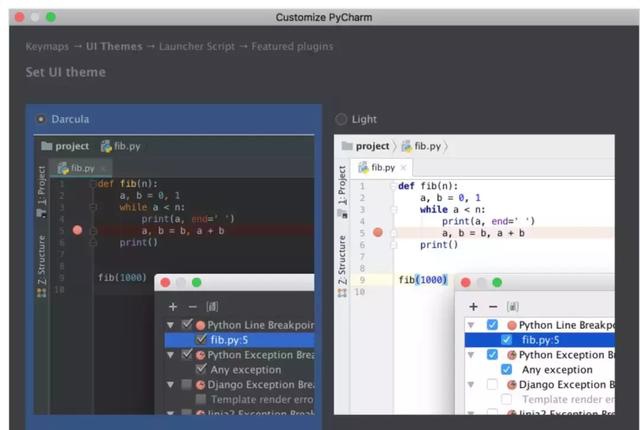Click Python Exception Breakpoint icon in Light dialog
640x430 pixels.
(512, 355)
